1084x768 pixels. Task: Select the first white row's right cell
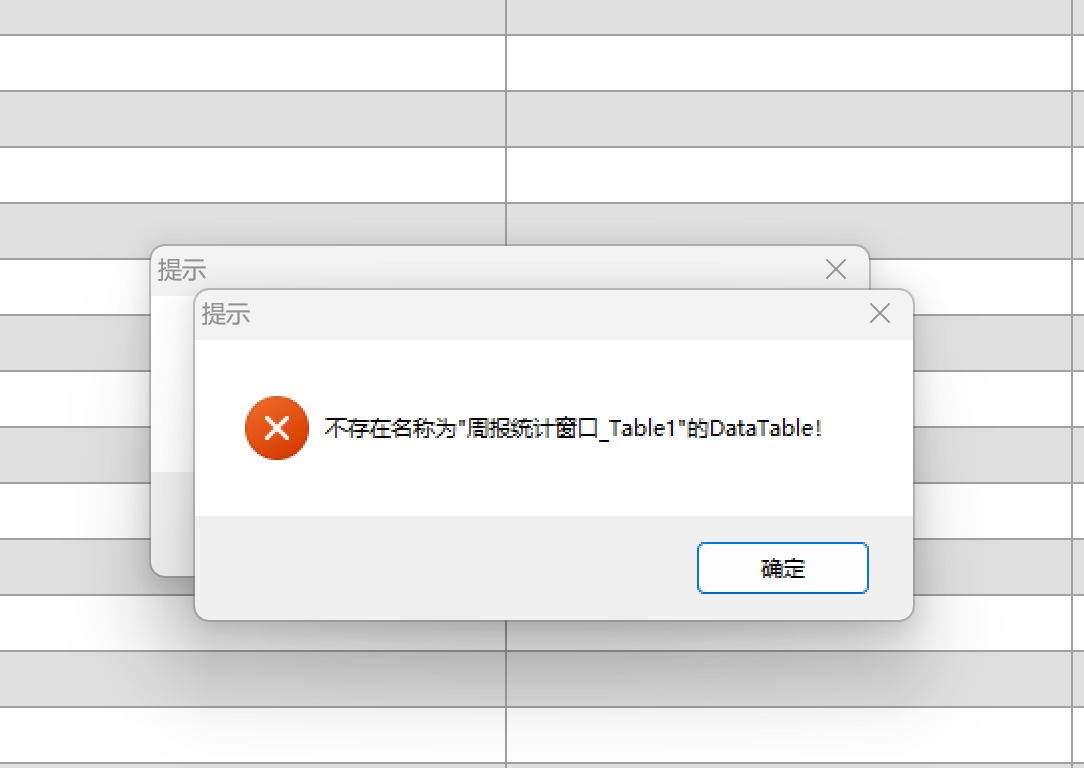[x=789, y=63]
